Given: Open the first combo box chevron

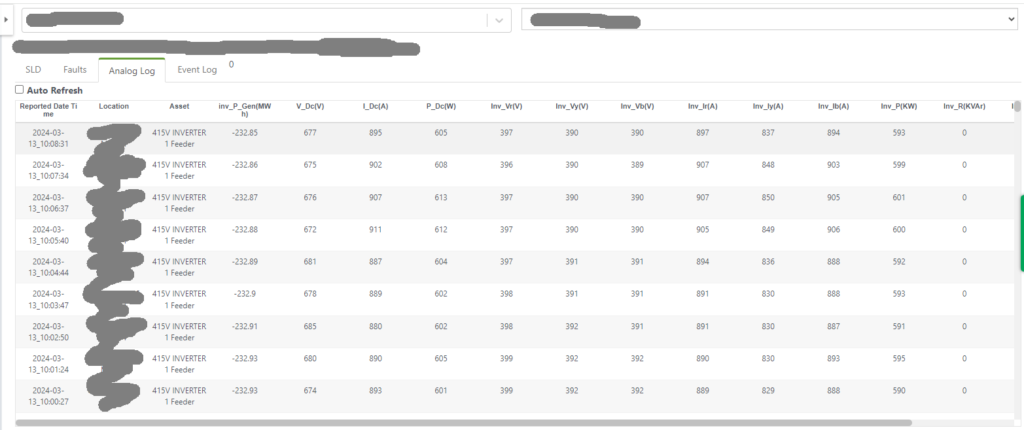Looking at the screenshot, I should point(499,20).
